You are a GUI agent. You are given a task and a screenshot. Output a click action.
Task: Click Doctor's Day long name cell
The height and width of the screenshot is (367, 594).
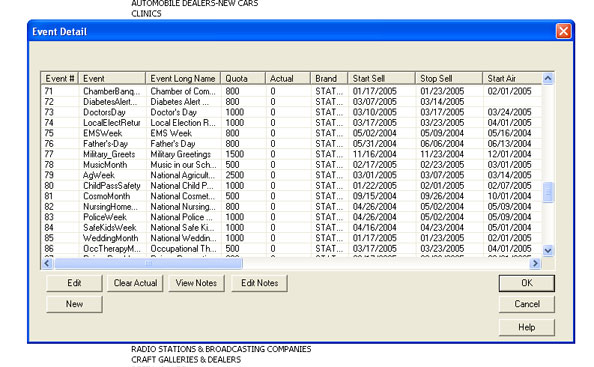[x=174, y=112]
